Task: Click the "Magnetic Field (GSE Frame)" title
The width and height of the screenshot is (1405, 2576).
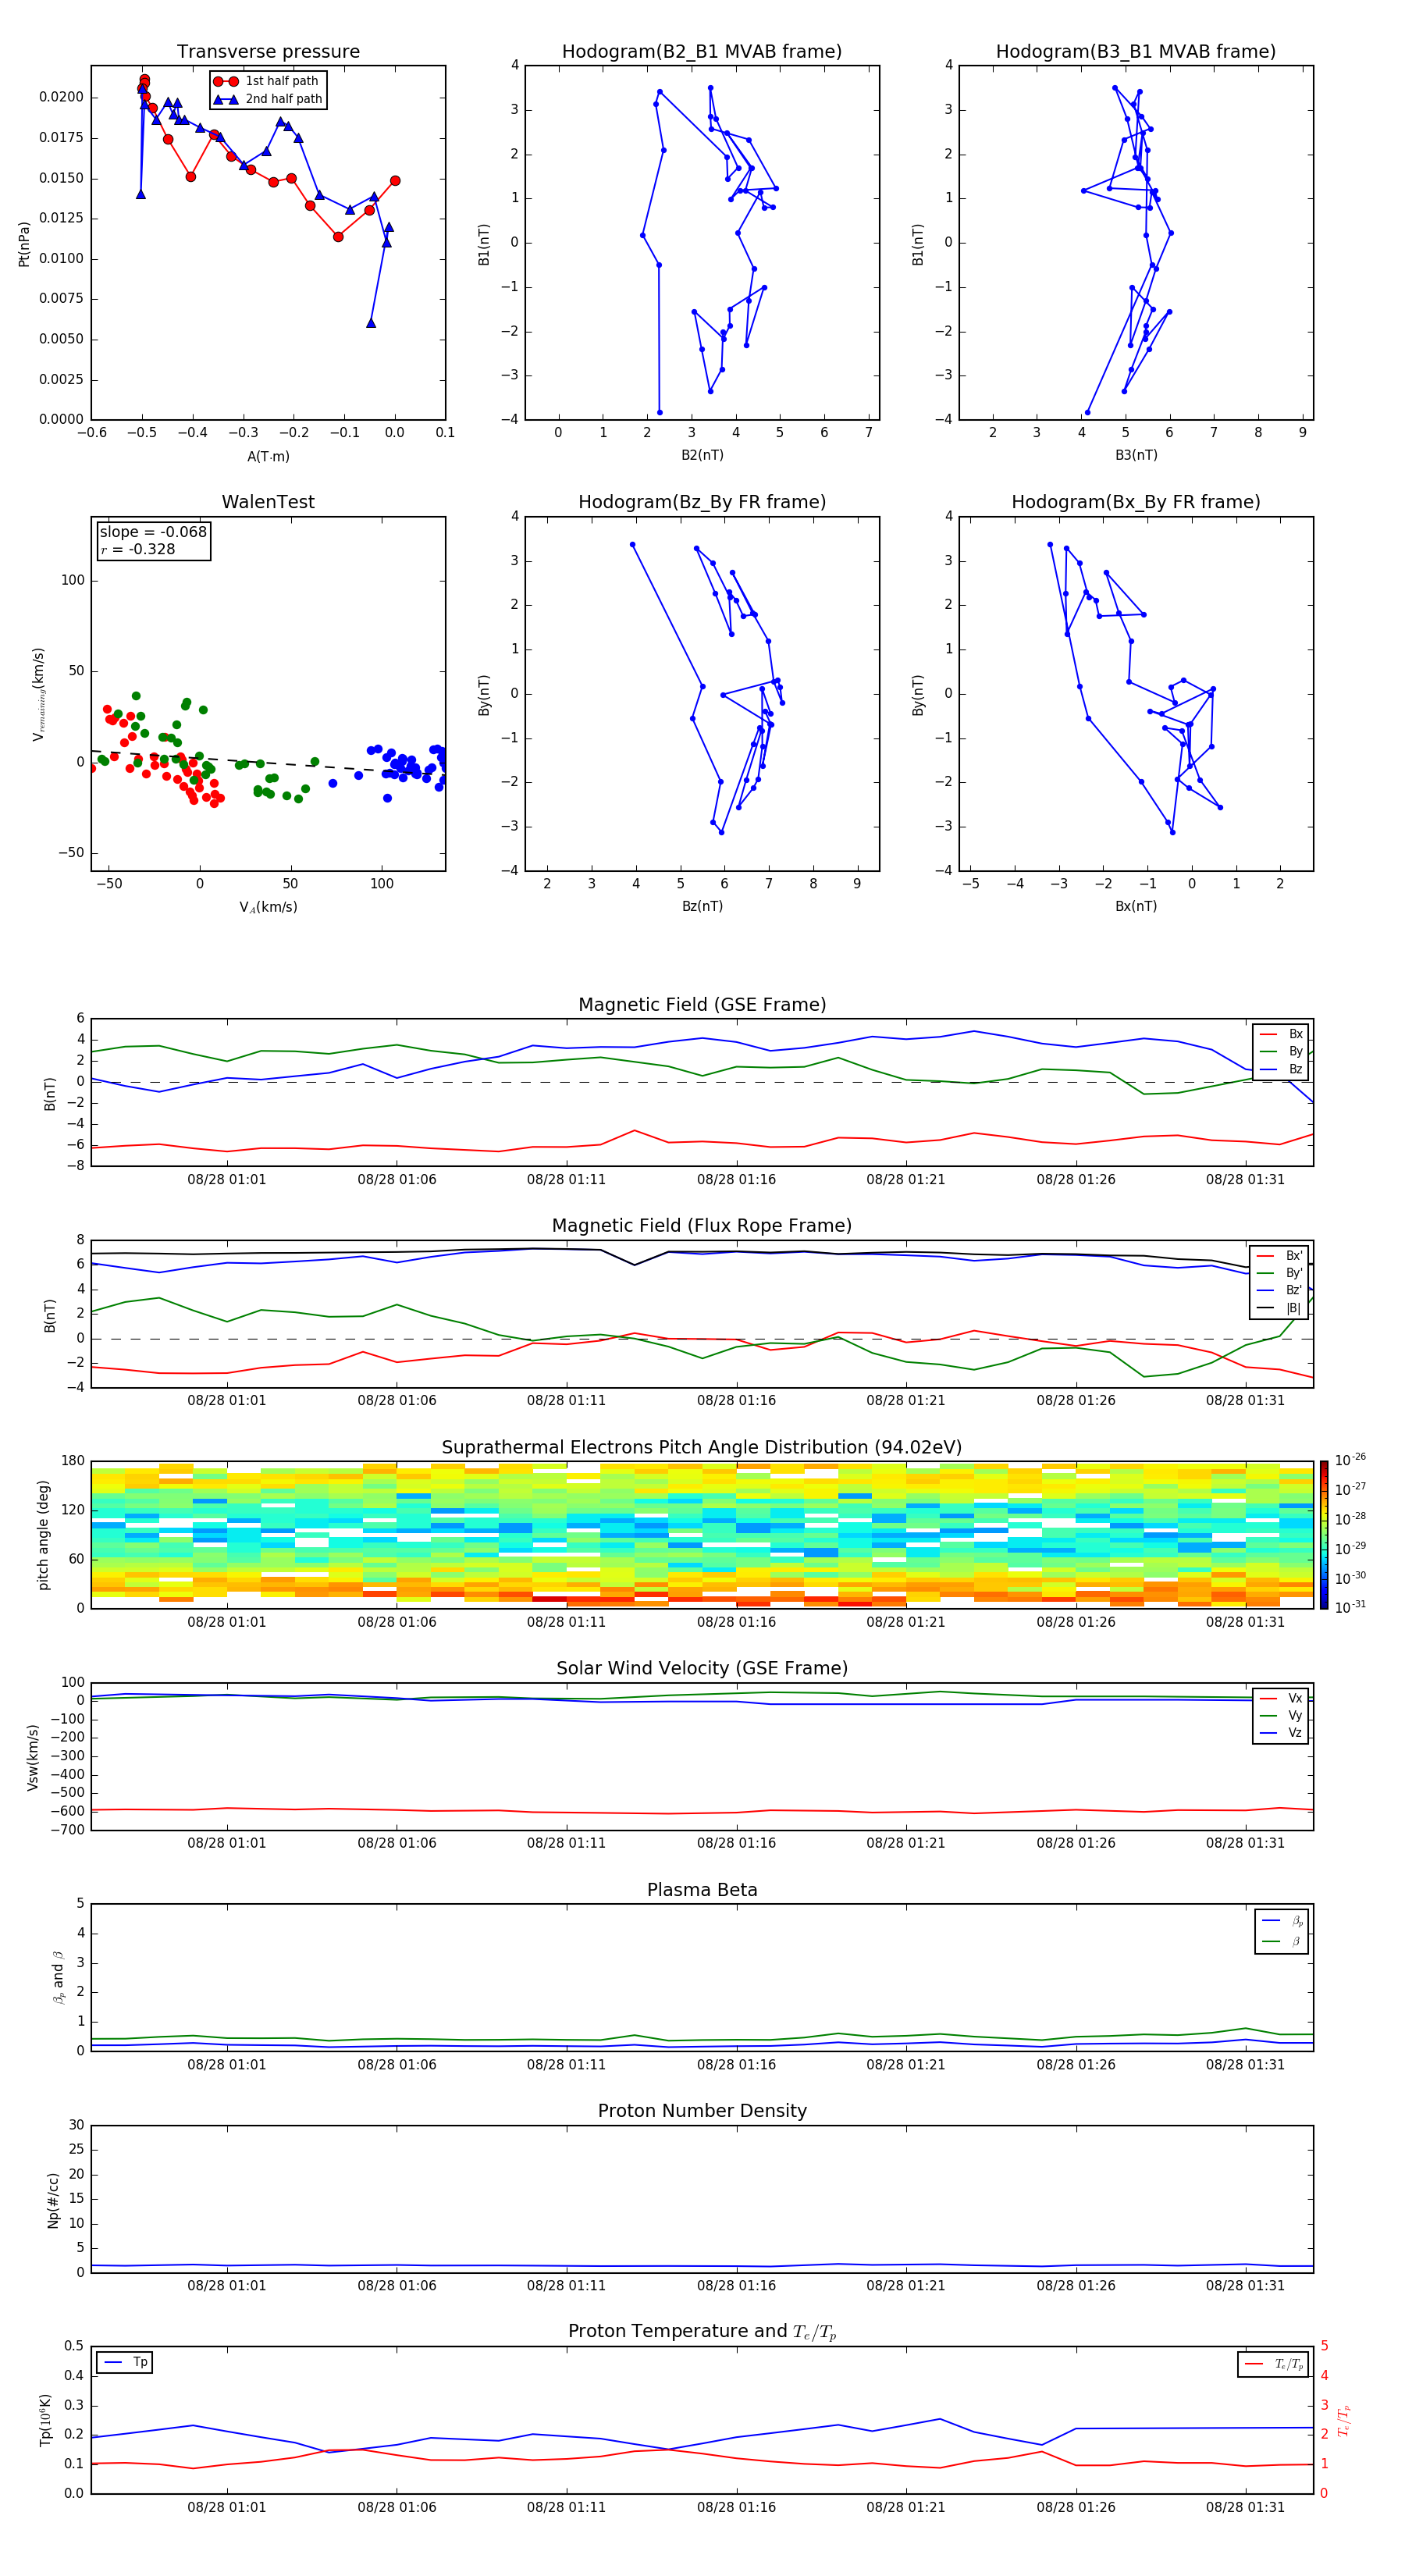Action: tap(702, 1005)
